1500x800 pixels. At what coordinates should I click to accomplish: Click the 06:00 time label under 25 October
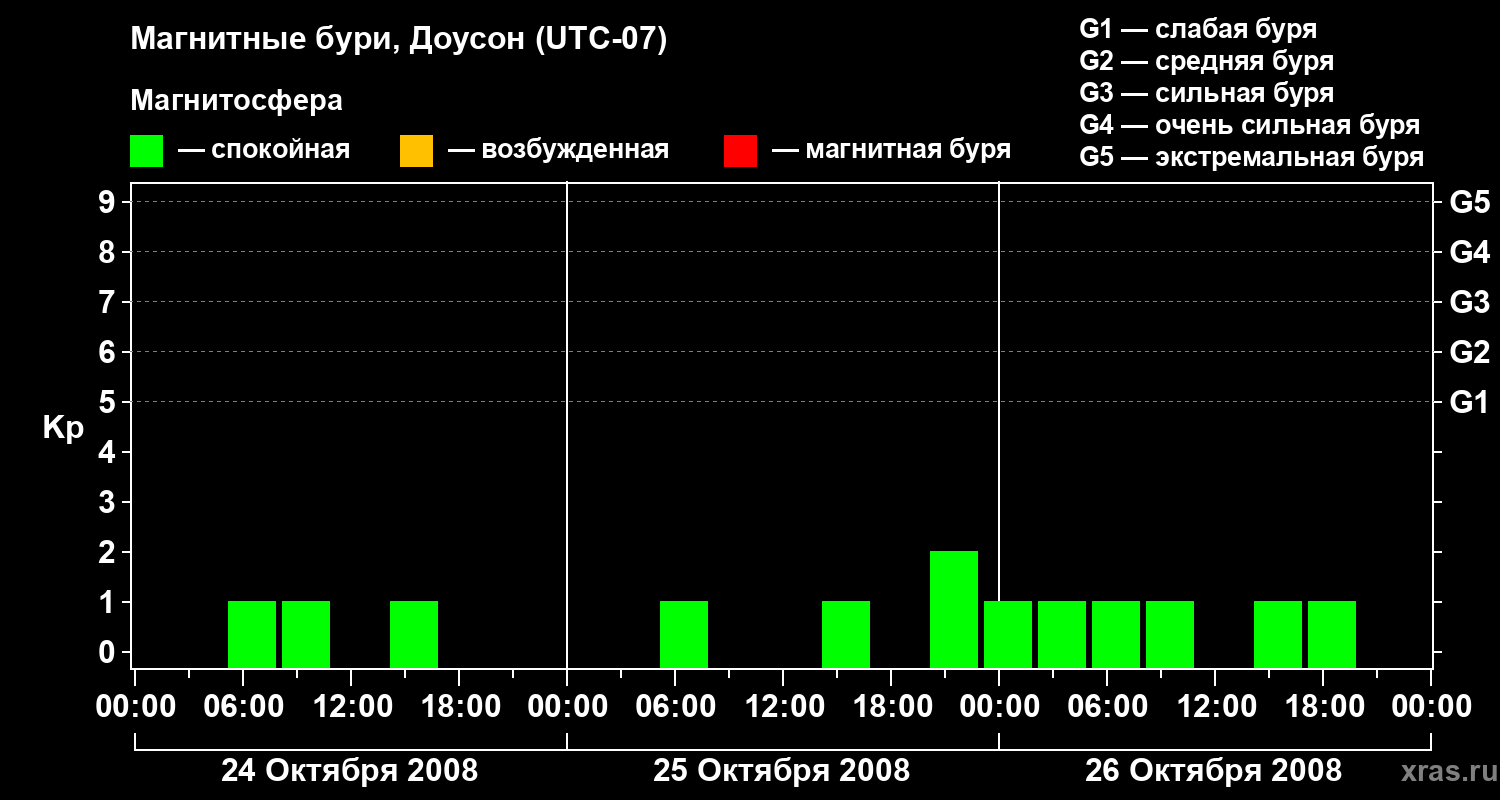pos(675,707)
